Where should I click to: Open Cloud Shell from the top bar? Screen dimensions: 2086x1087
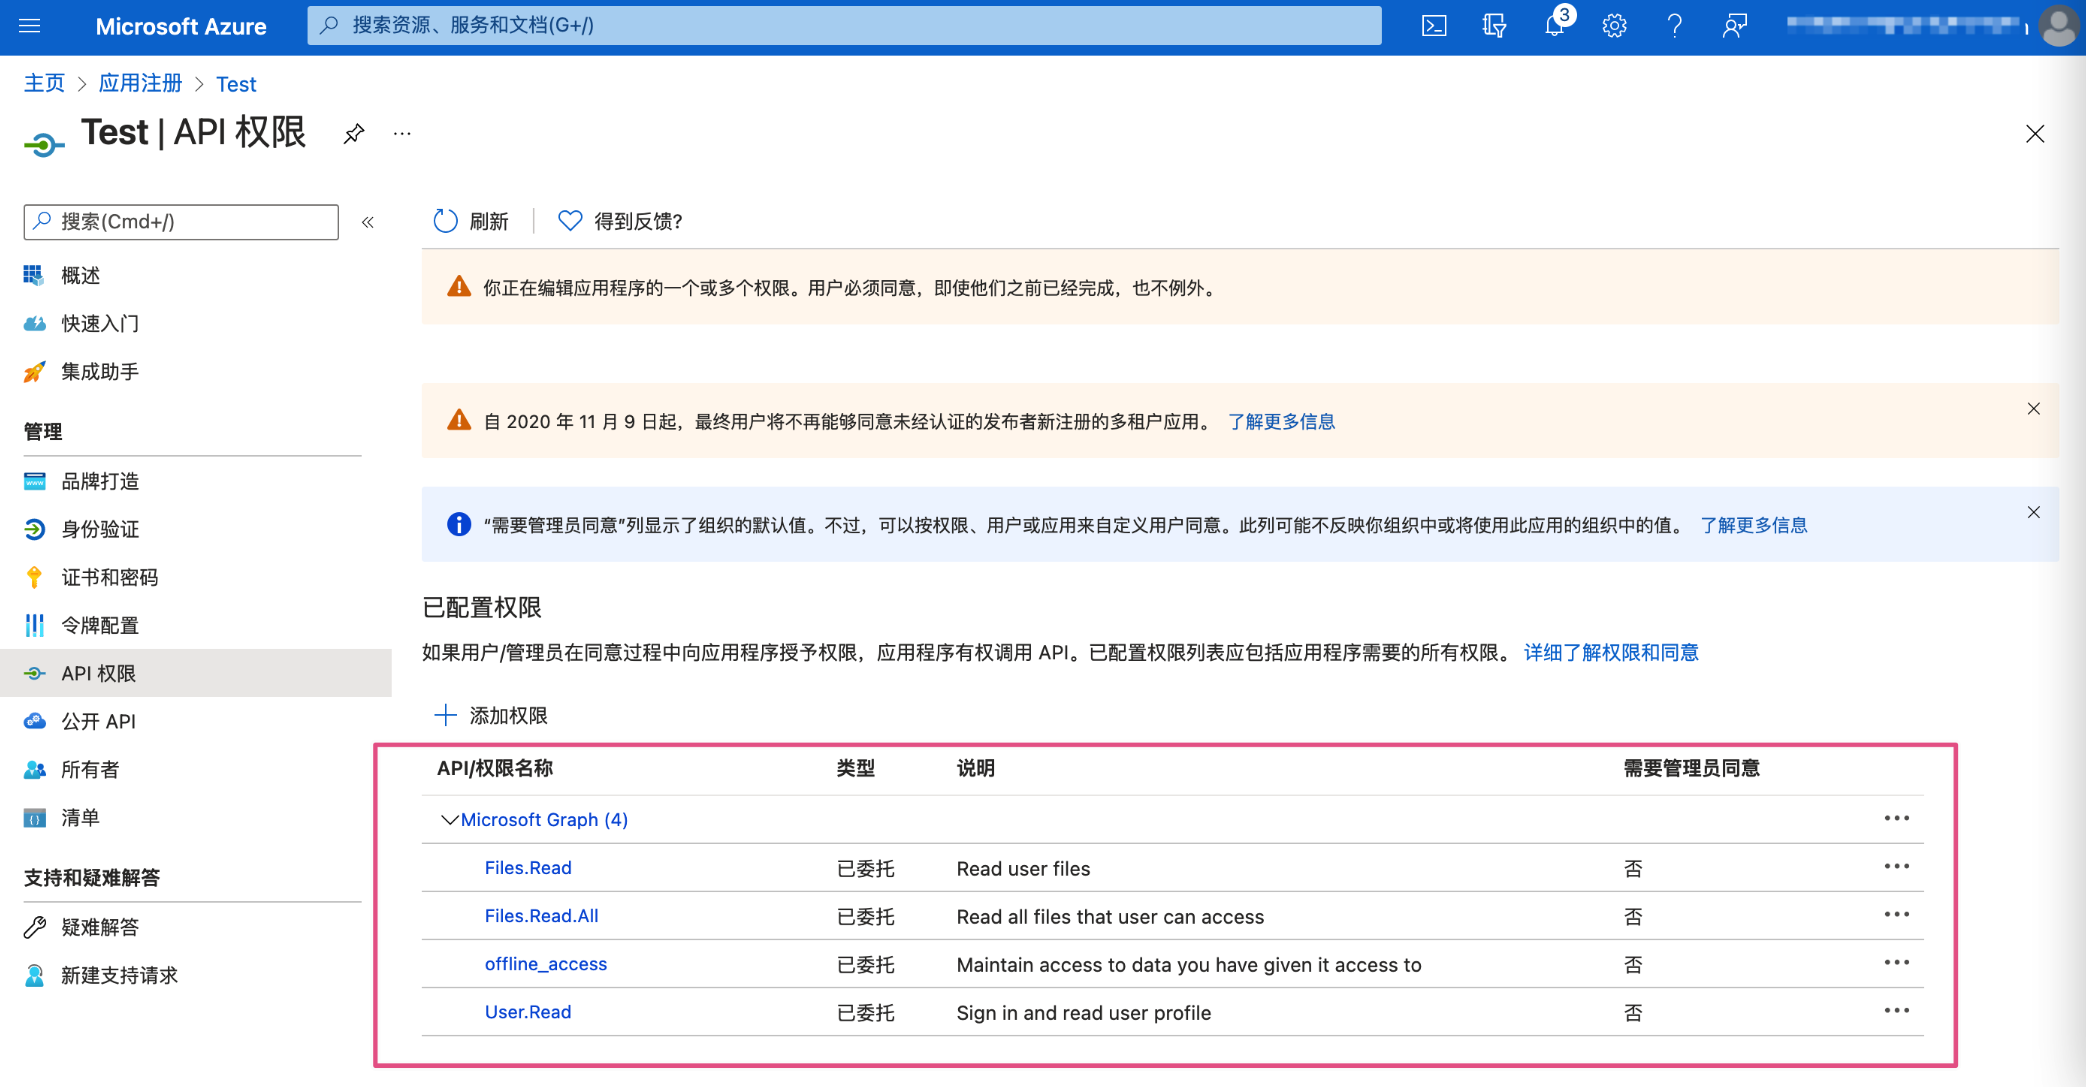click(x=1434, y=26)
